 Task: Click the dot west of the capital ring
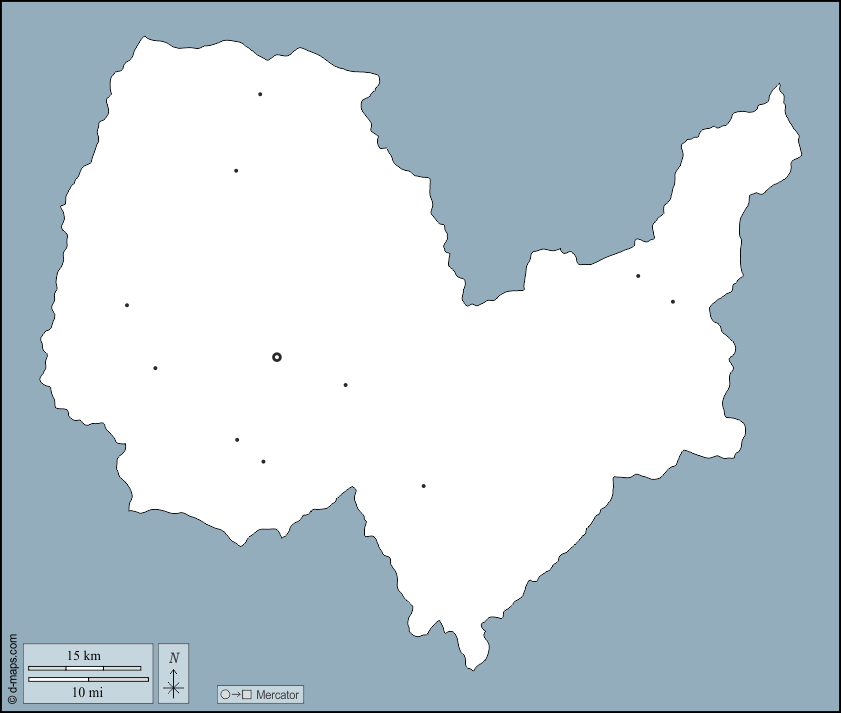[x=155, y=368]
